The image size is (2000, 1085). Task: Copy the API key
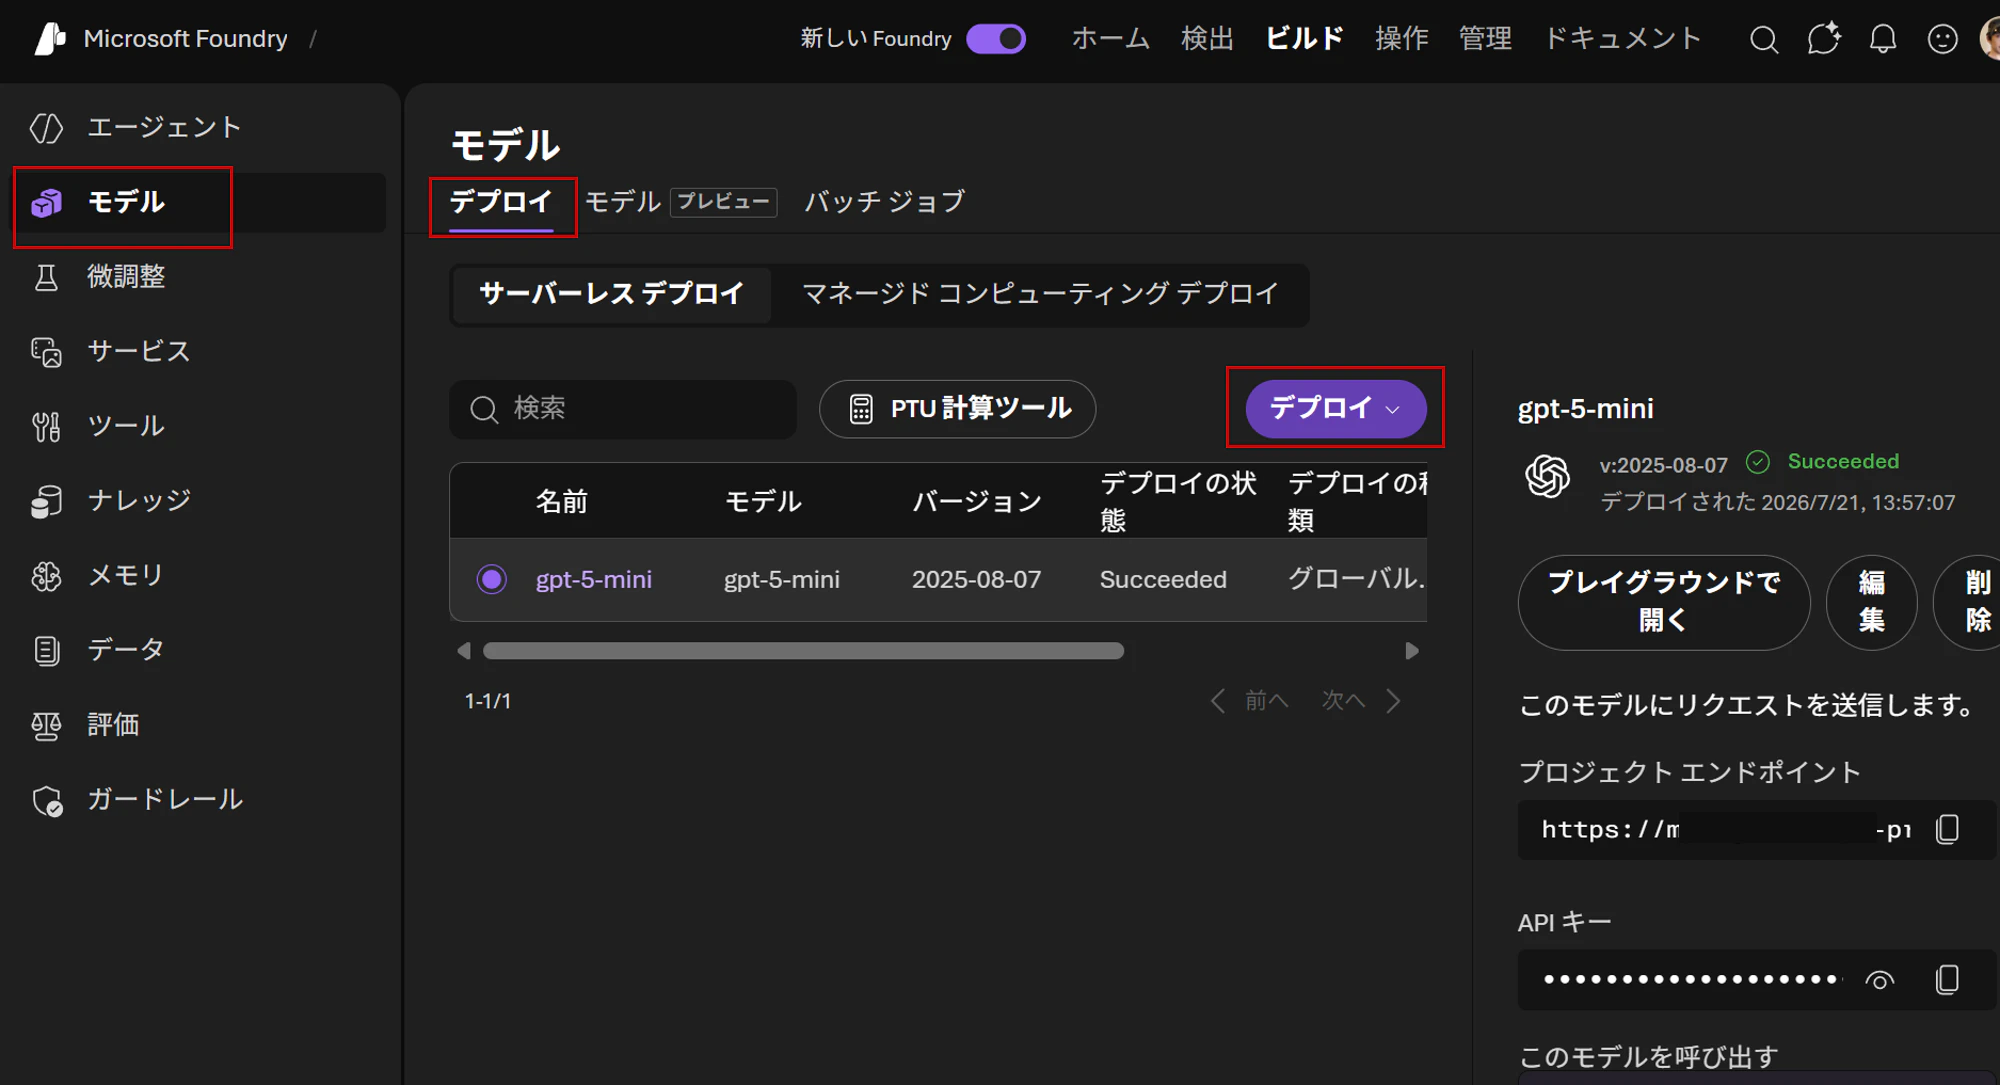pyautogui.click(x=1947, y=979)
